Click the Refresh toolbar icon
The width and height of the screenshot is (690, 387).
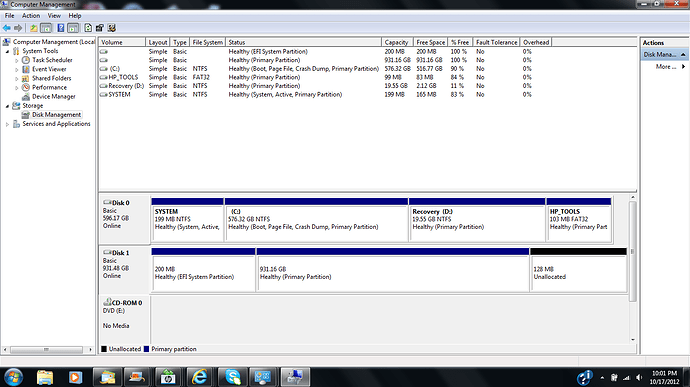(88, 28)
